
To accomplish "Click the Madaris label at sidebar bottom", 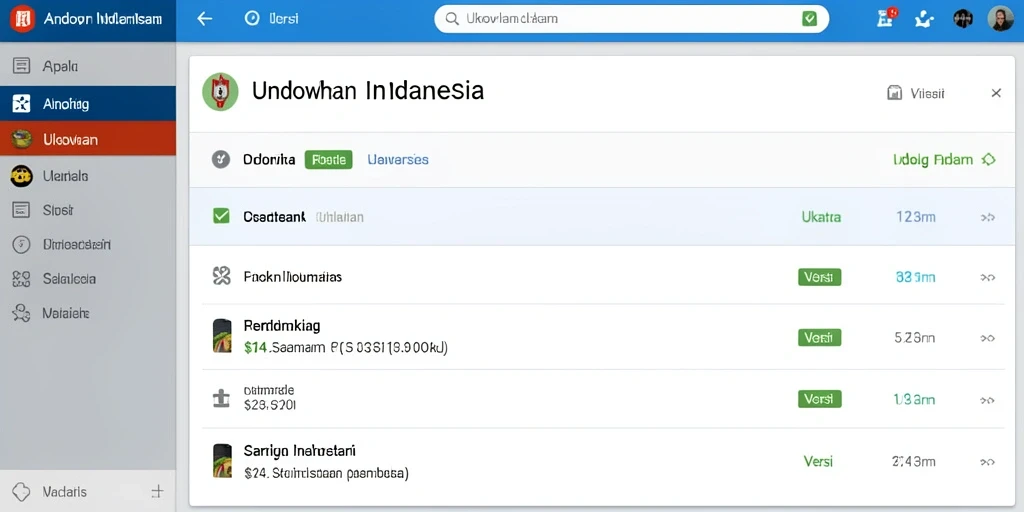I will tap(65, 492).
